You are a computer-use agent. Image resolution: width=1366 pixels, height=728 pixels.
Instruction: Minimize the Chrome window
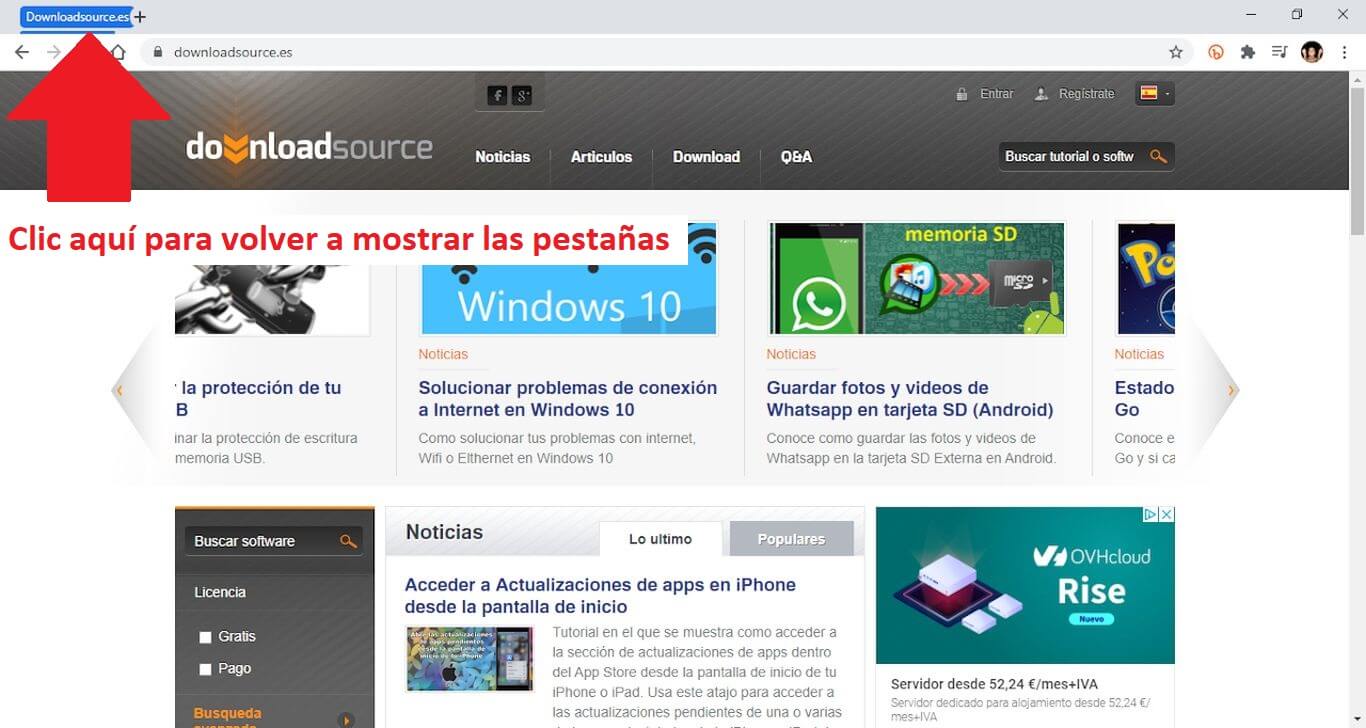(x=1252, y=15)
